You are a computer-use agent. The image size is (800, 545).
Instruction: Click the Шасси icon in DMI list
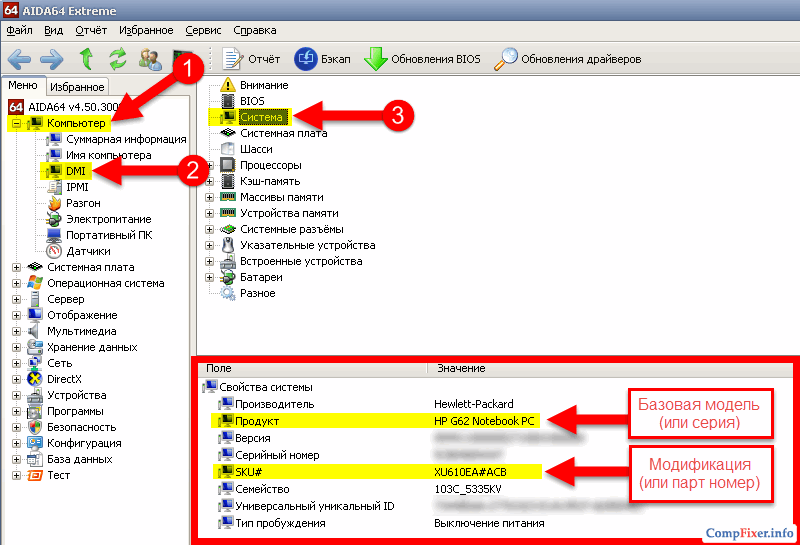pyautogui.click(x=228, y=149)
